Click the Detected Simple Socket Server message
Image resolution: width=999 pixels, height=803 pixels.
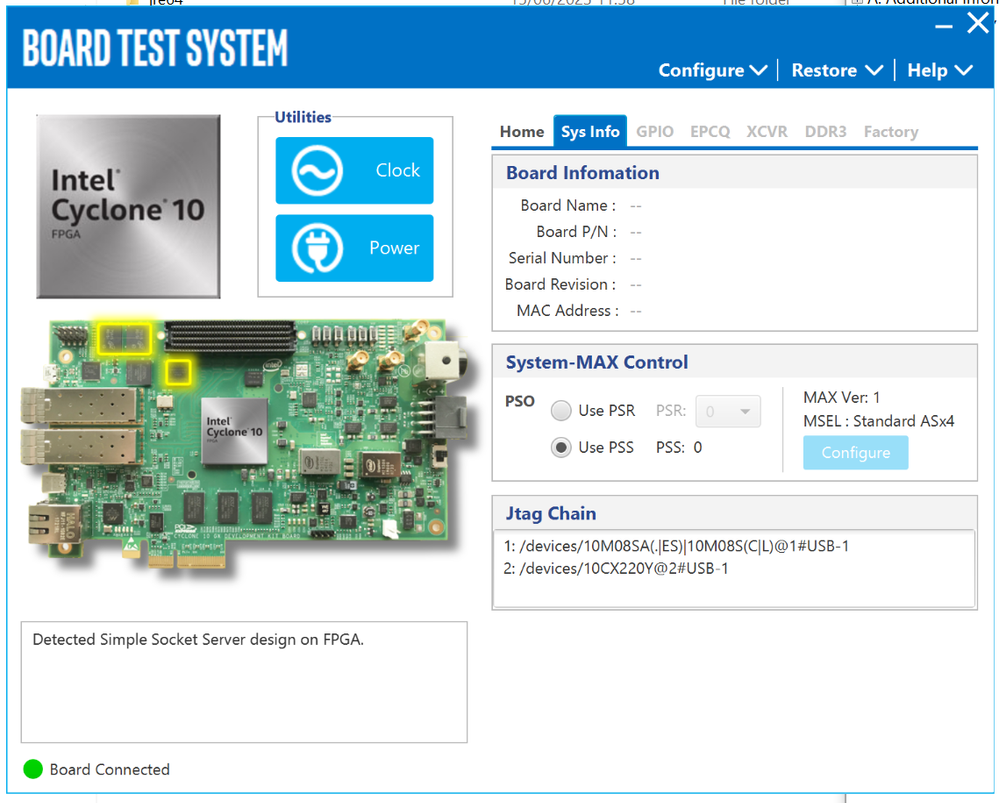tap(198, 640)
